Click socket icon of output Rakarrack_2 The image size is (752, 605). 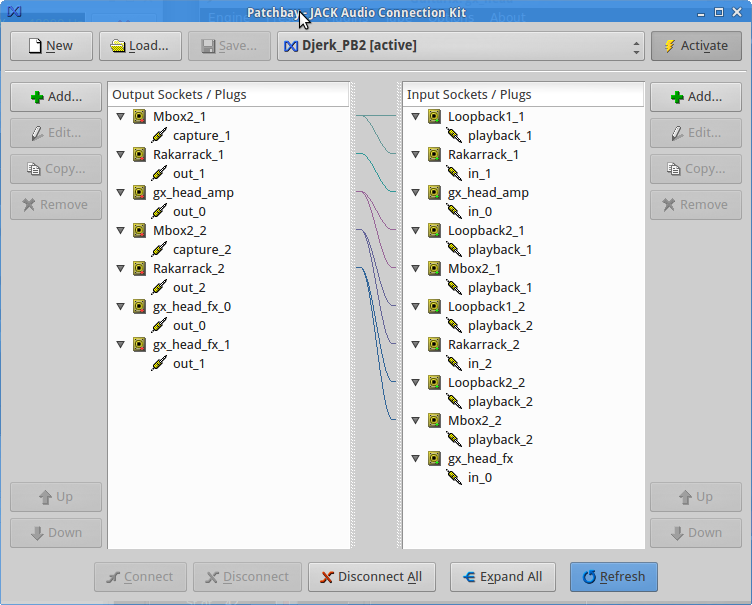[x=139, y=268]
